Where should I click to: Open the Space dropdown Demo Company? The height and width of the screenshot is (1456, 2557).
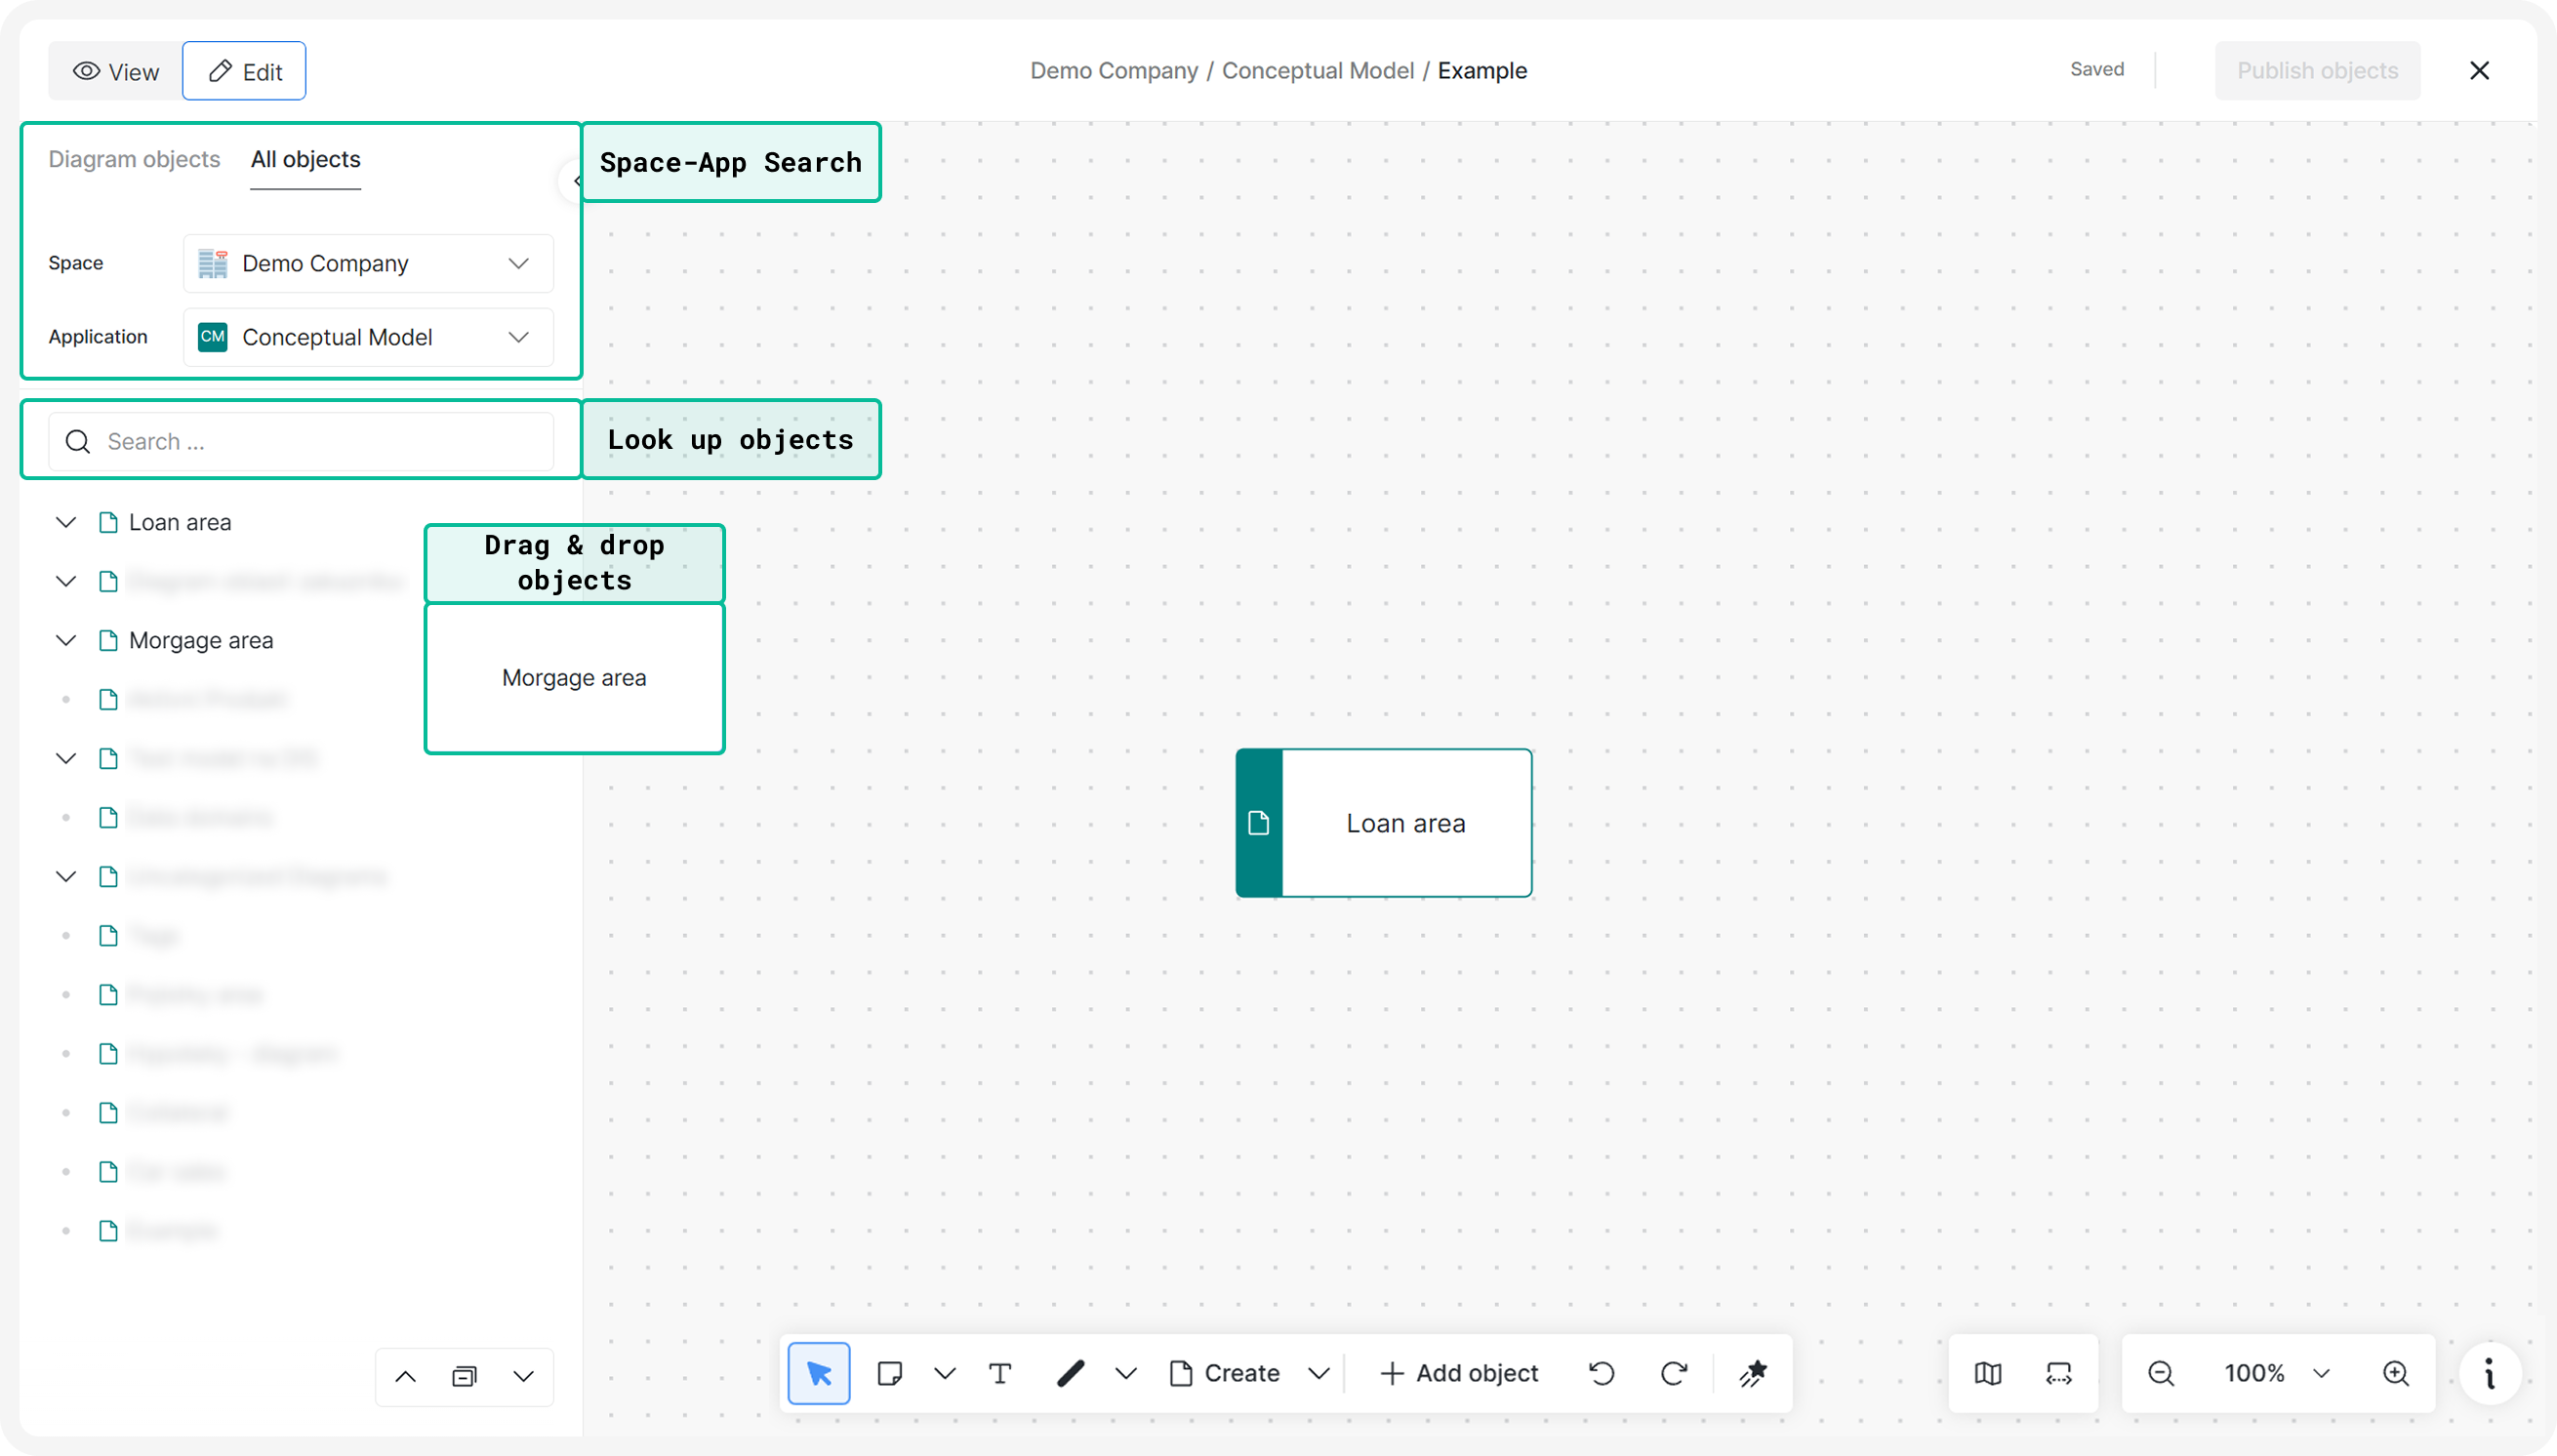point(368,264)
